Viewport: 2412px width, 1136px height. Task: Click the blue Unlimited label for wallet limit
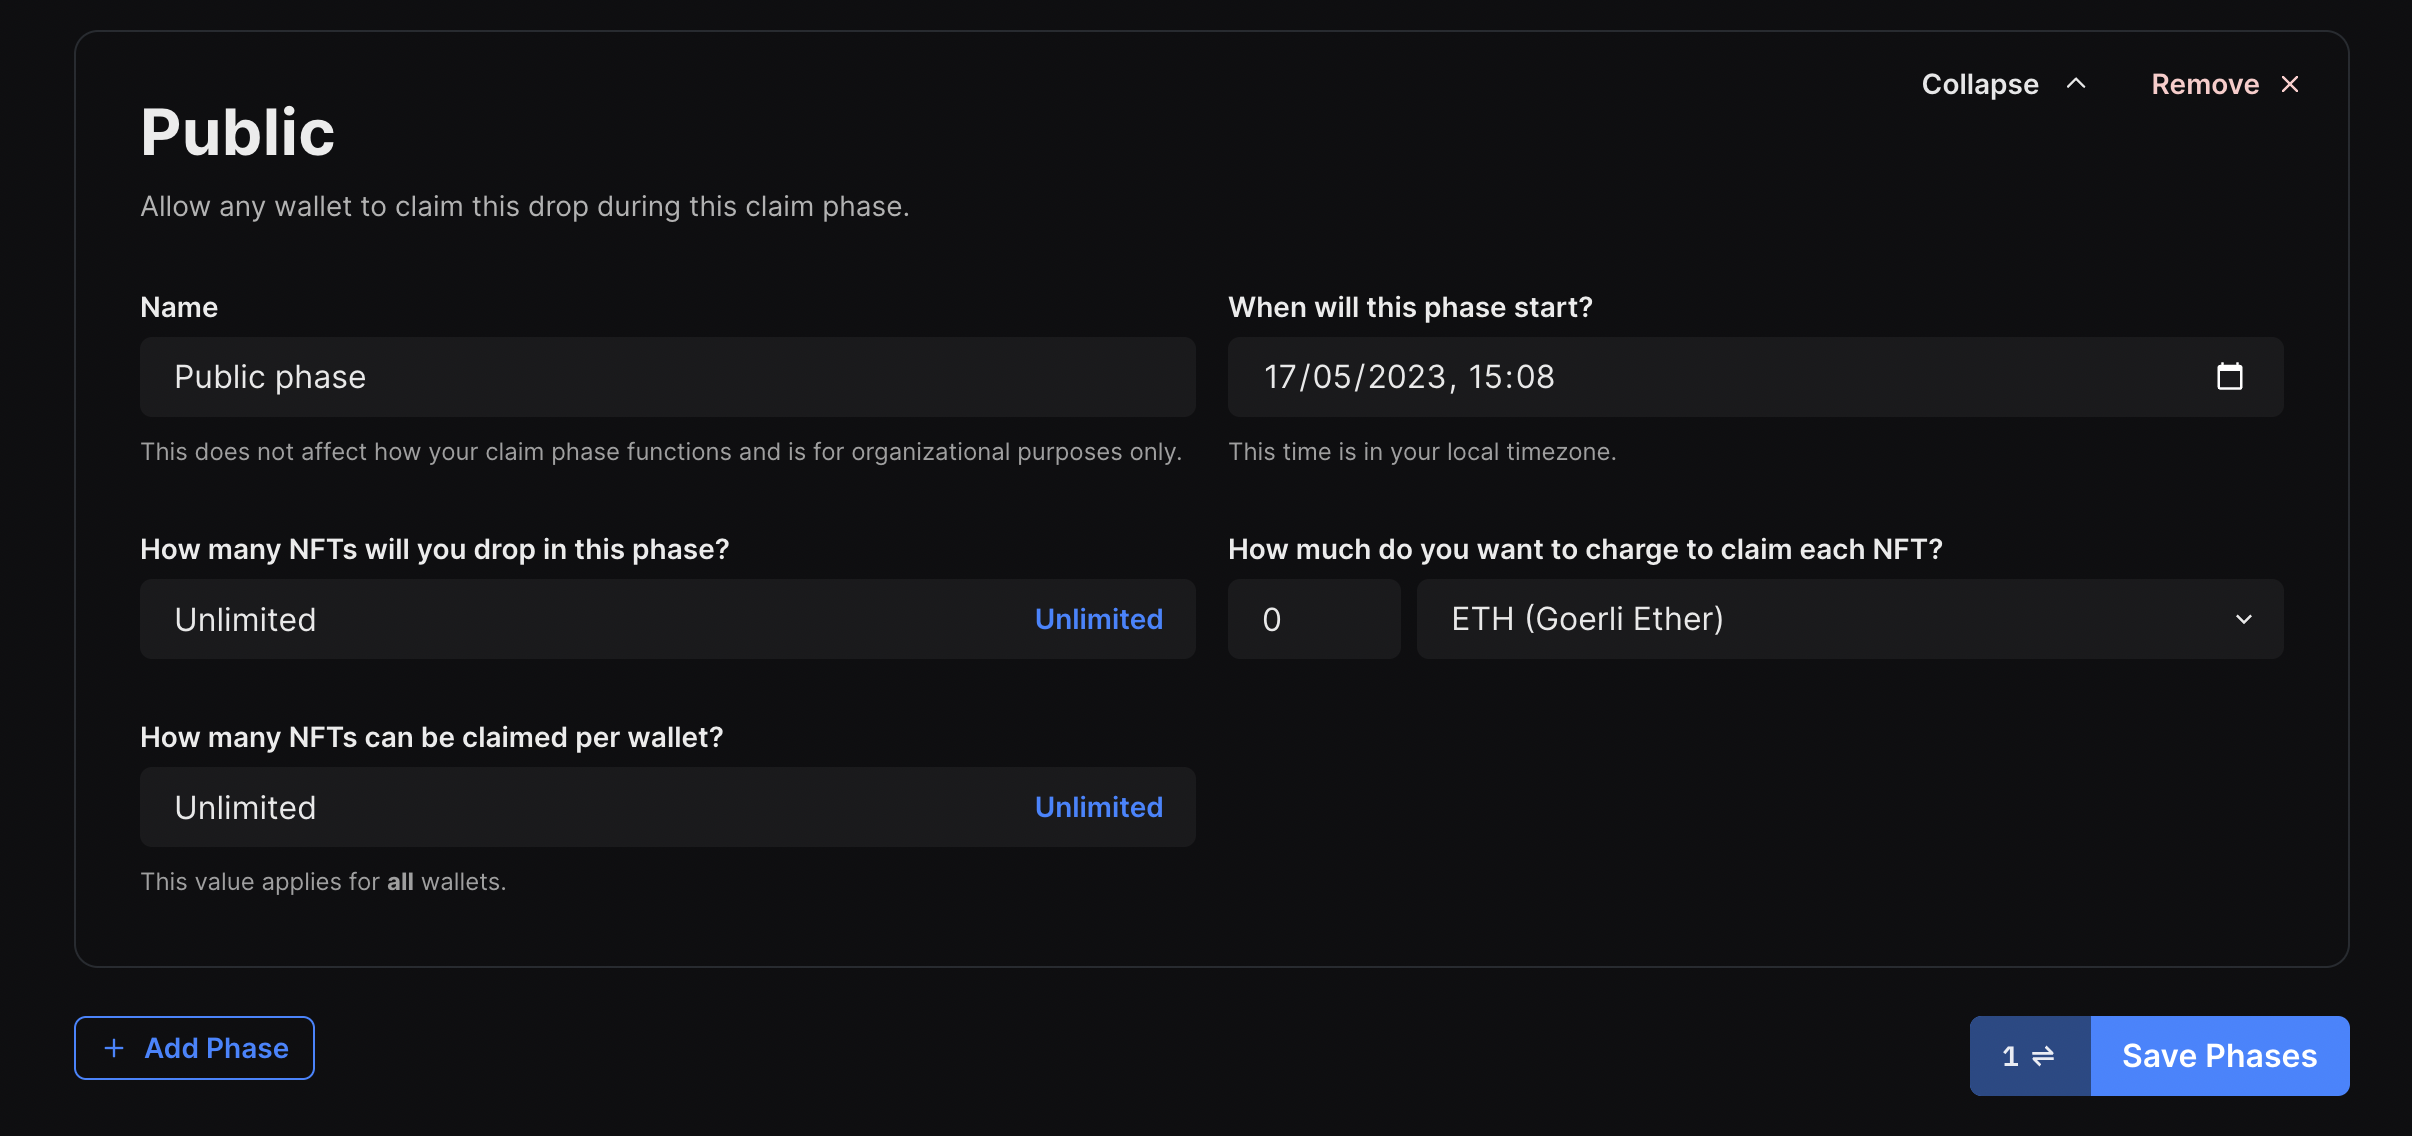1098,806
